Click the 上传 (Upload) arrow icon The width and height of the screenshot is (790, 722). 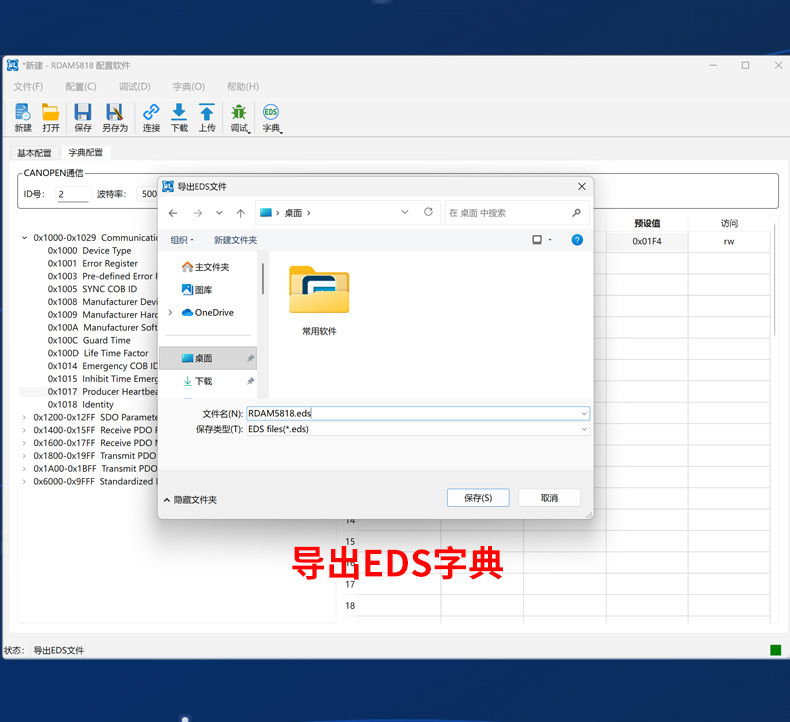pyautogui.click(x=207, y=113)
